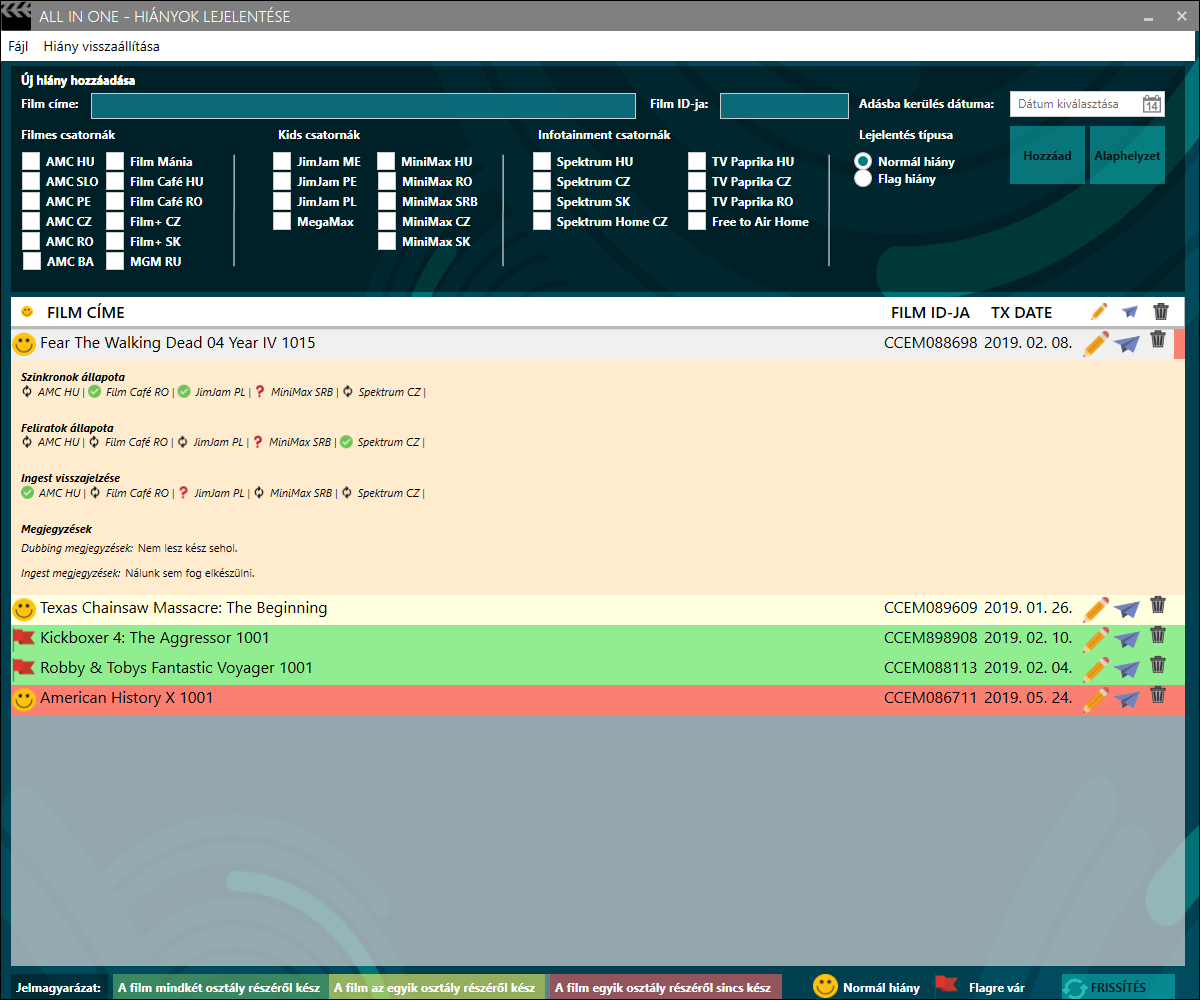Click paper plane send icon for Texas Chainsaw Massacre
1200x1000 pixels.
(1127, 608)
